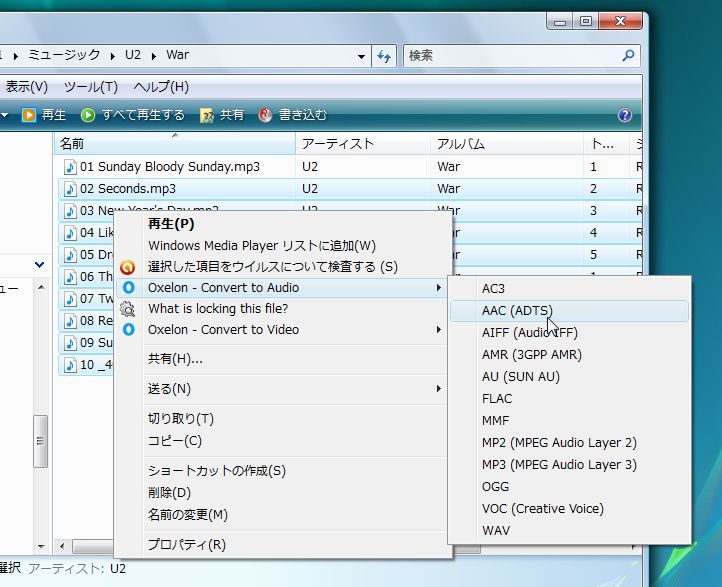Click the music file icon for track 08

(x=70, y=321)
